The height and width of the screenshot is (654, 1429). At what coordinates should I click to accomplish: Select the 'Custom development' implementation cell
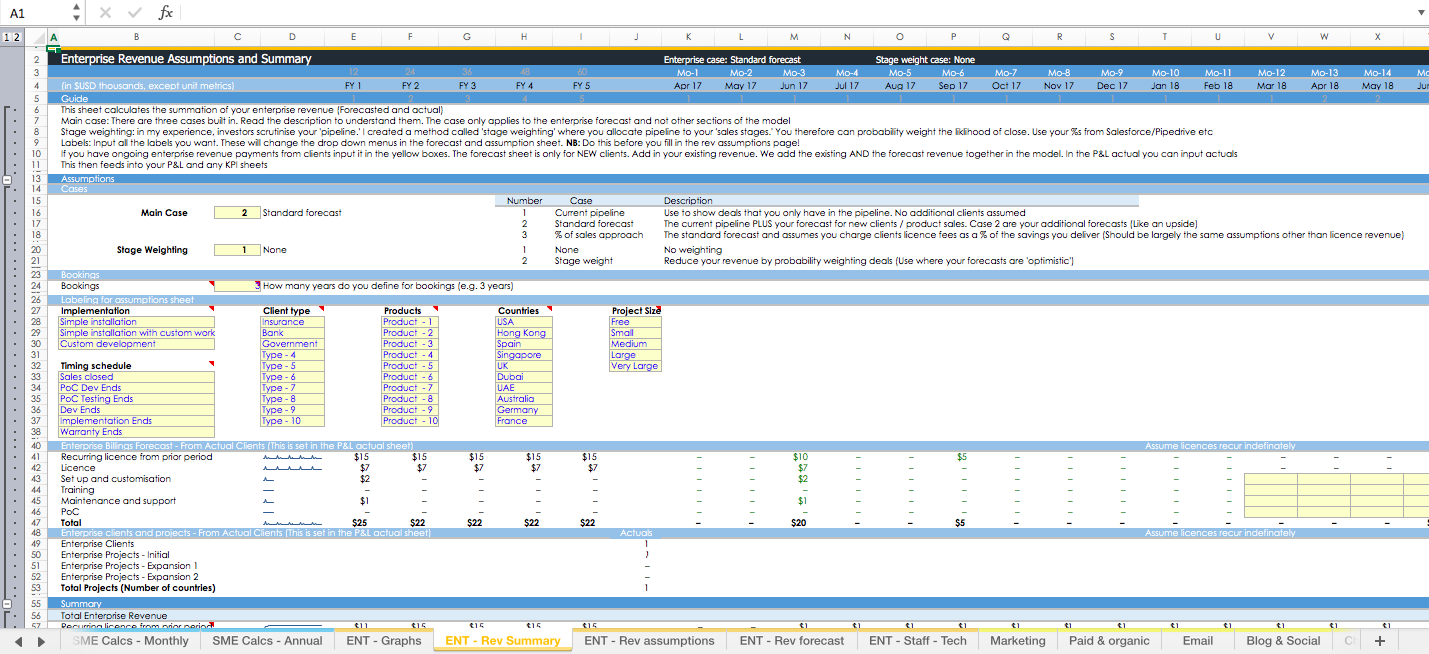tap(137, 344)
